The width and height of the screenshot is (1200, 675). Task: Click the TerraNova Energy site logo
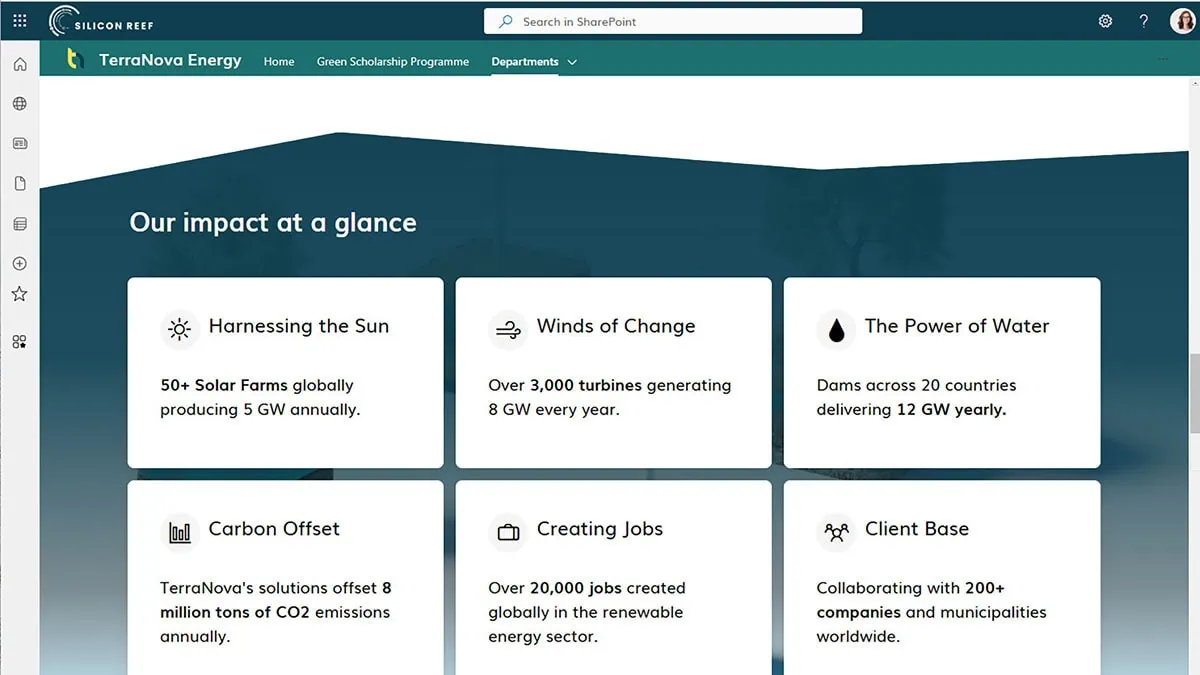click(x=73, y=60)
